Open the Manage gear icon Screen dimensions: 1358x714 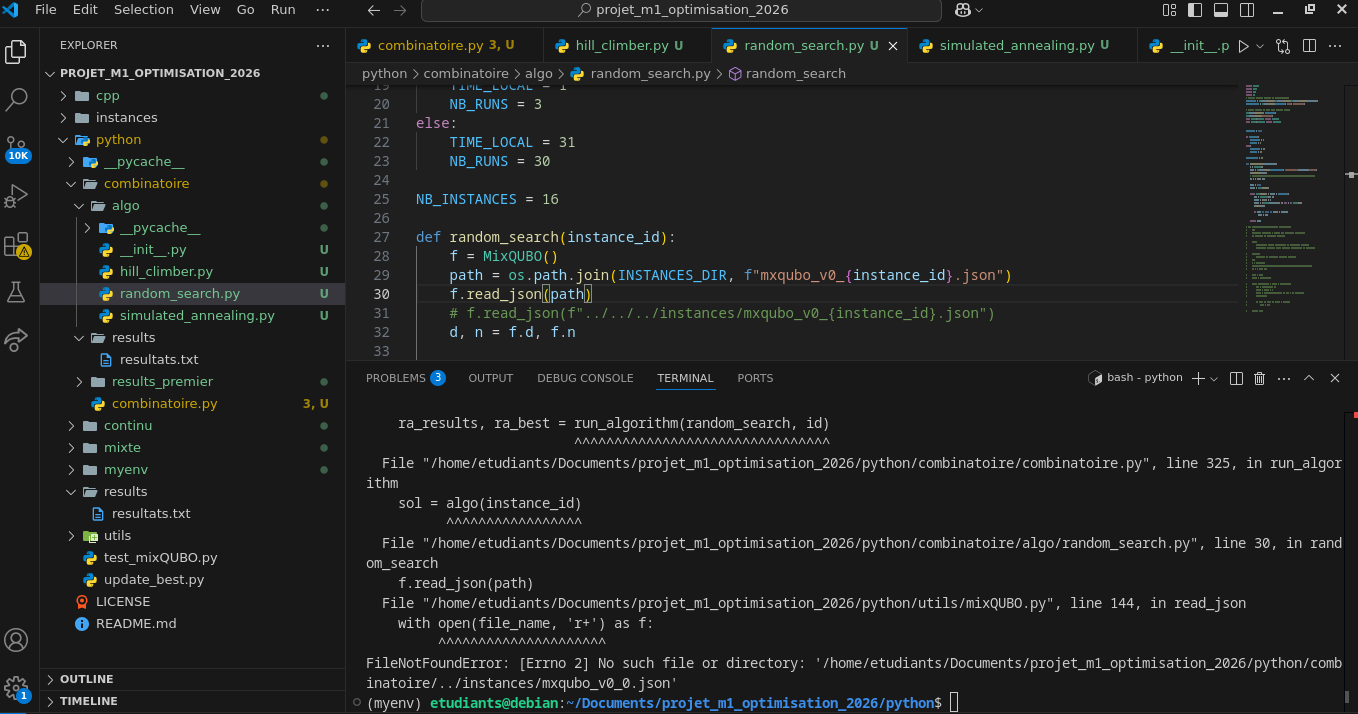17,689
